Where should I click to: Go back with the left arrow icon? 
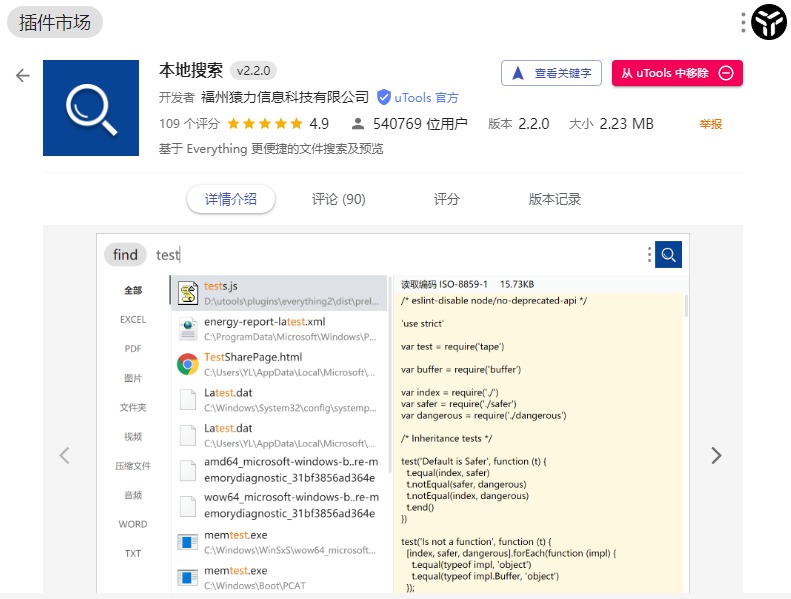23,76
